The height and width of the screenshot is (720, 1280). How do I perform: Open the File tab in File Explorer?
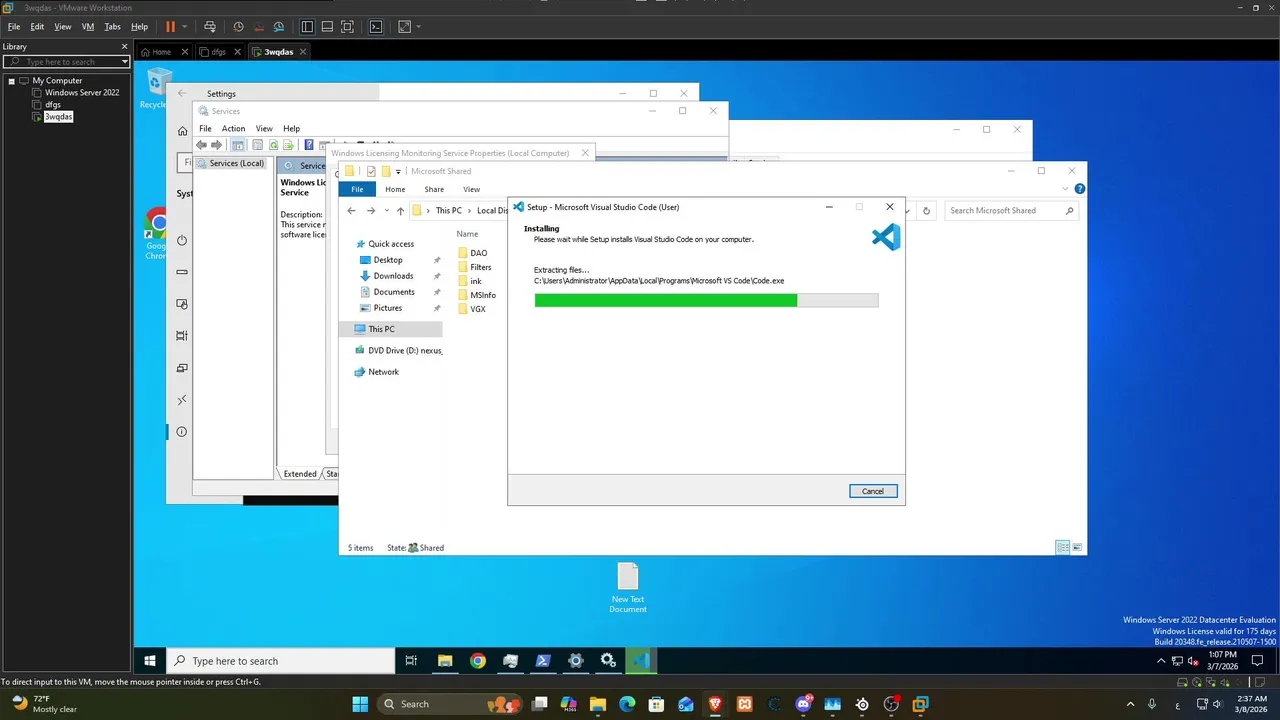tap(357, 189)
